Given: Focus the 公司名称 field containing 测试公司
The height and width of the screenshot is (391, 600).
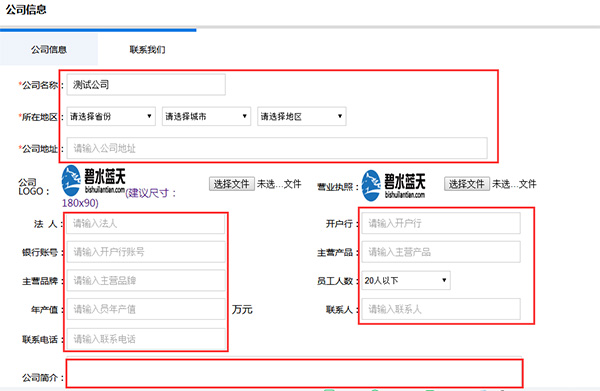Looking at the screenshot, I should point(146,85).
